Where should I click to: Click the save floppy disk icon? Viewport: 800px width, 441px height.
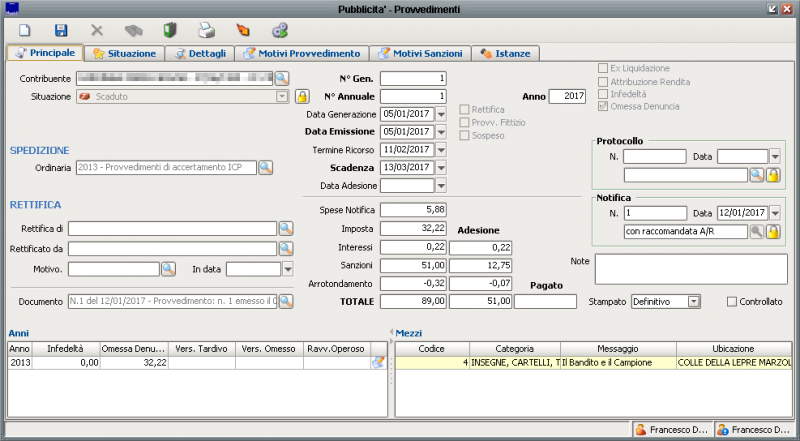(x=61, y=30)
